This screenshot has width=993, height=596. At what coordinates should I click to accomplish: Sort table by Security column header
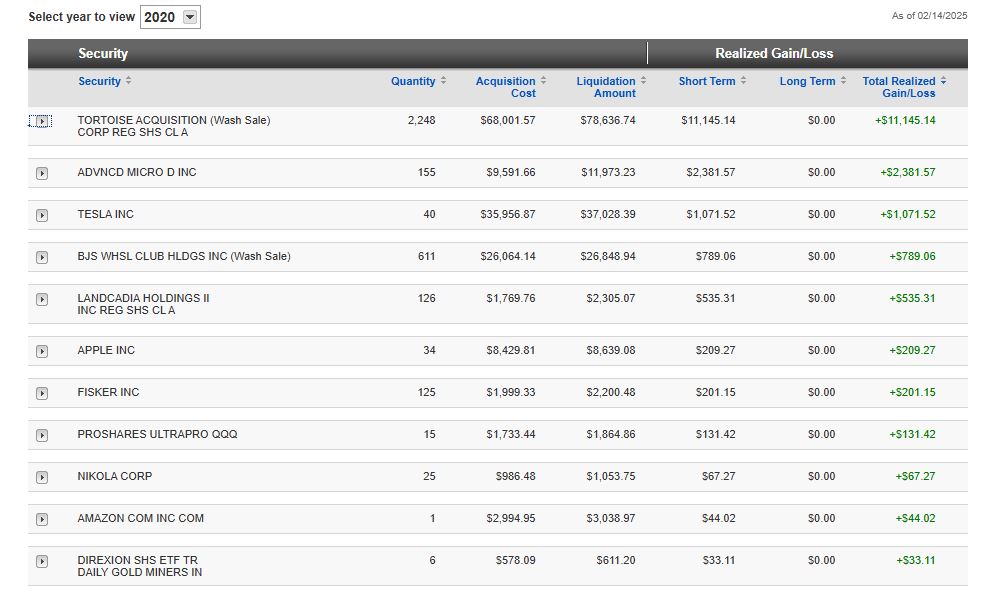pyautogui.click(x=99, y=81)
